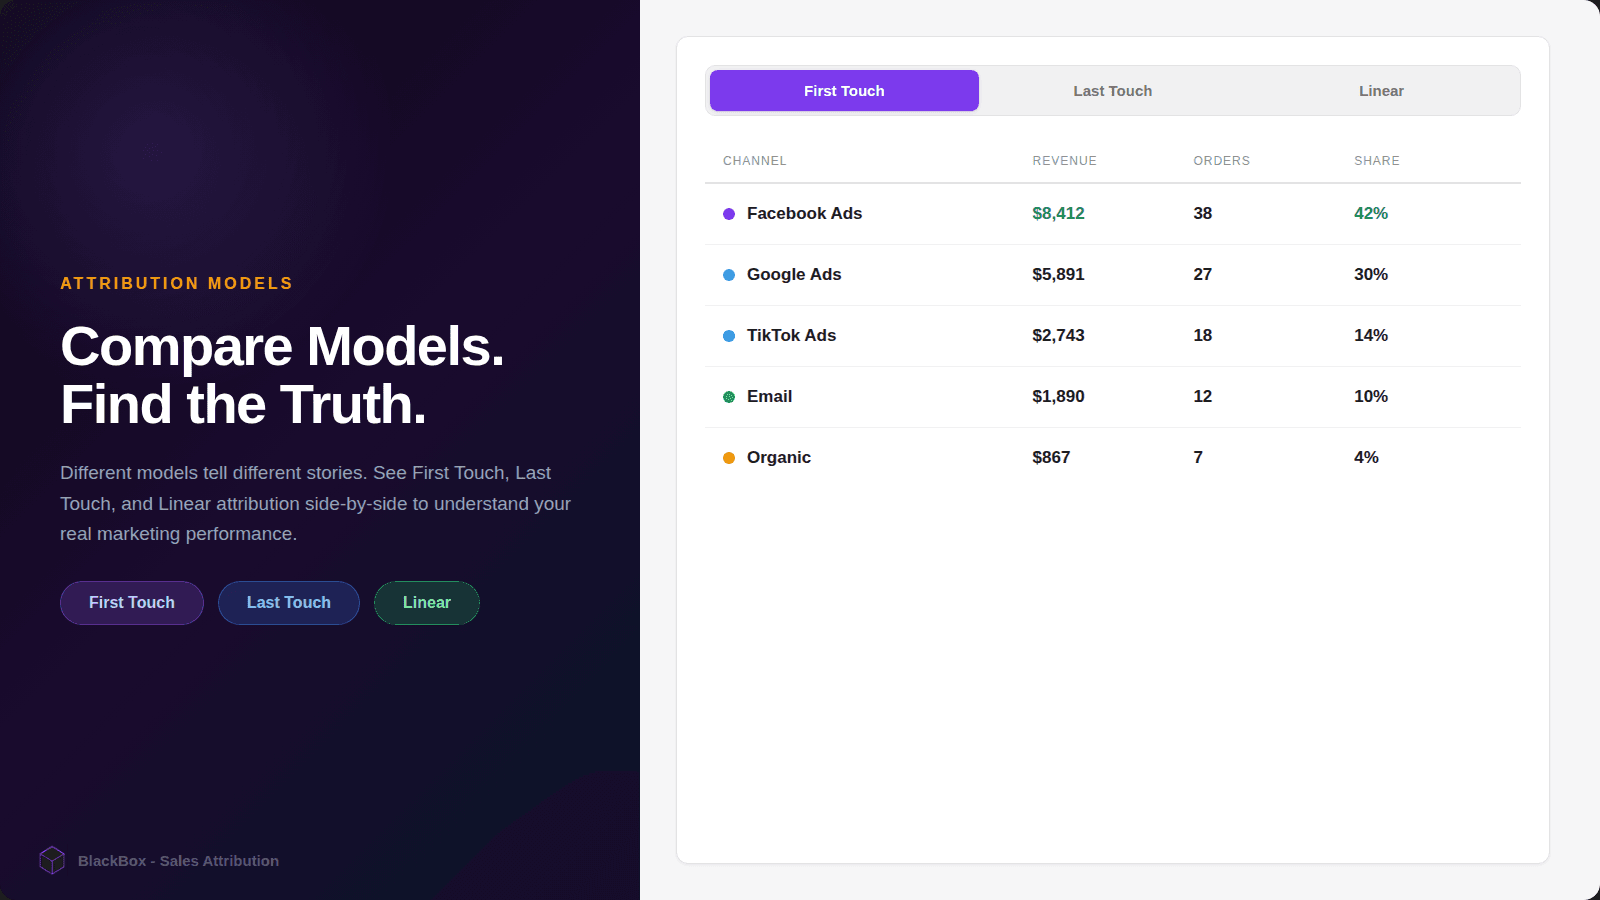This screenshot has width=1600, height=900.
Task: Select the active First Touch tab
Action: coord(843,90)
